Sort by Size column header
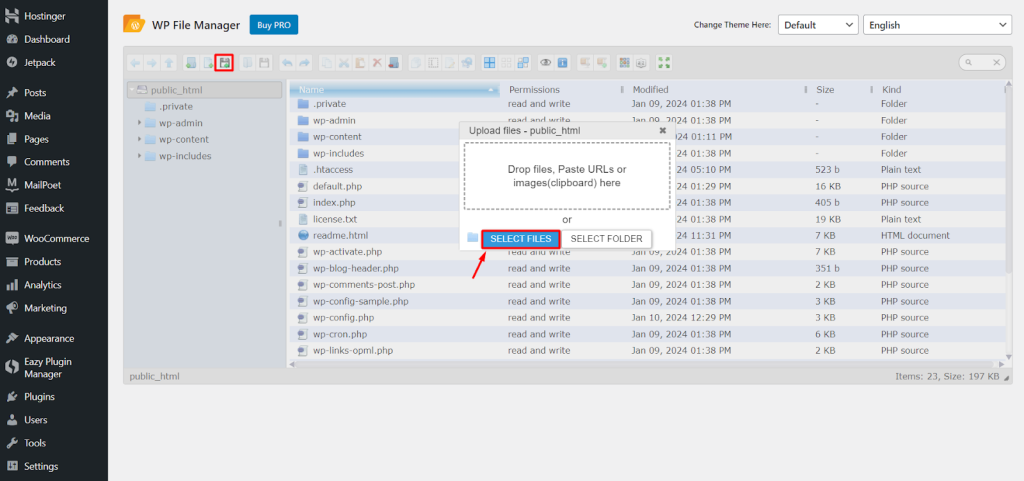 click(x=841, y=89)
